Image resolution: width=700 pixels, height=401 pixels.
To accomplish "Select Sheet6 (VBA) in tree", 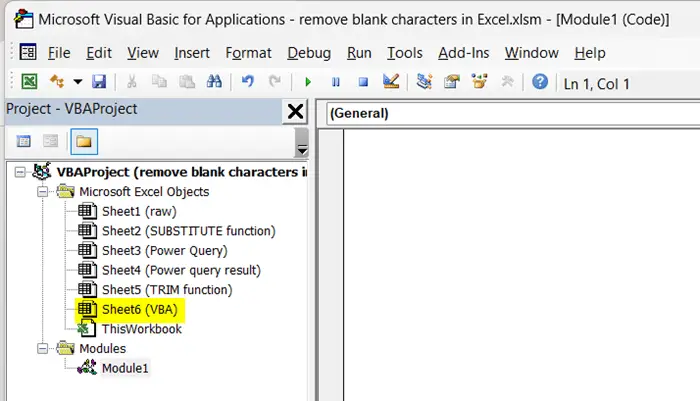I will point(139,309).
